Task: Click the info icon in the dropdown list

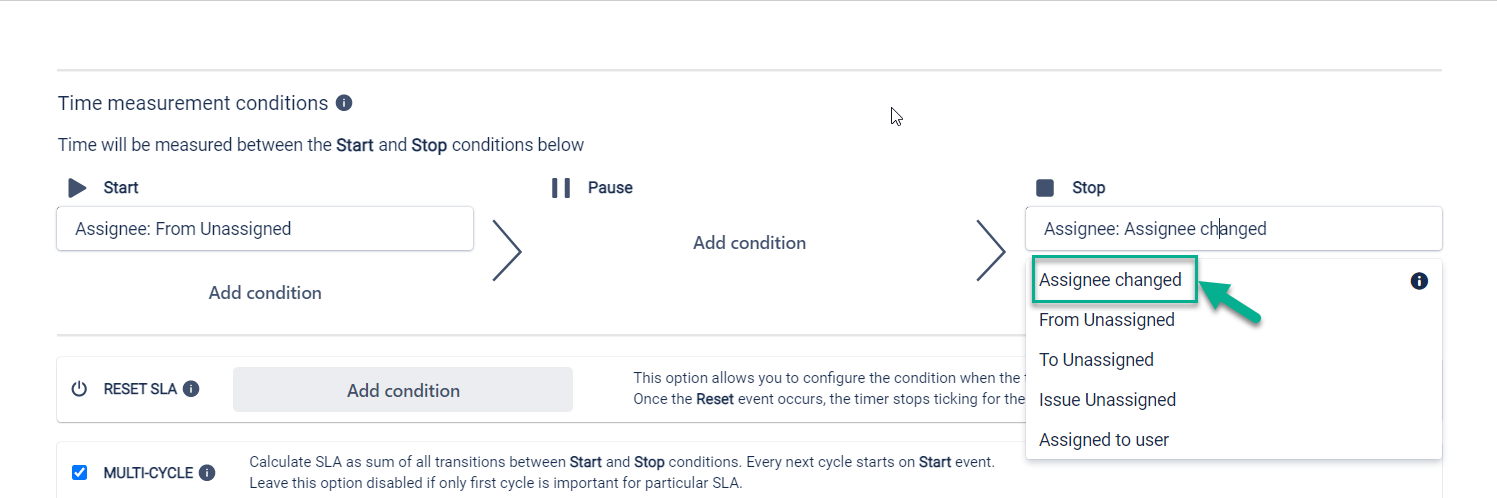Action: [x=1418, y=281]
